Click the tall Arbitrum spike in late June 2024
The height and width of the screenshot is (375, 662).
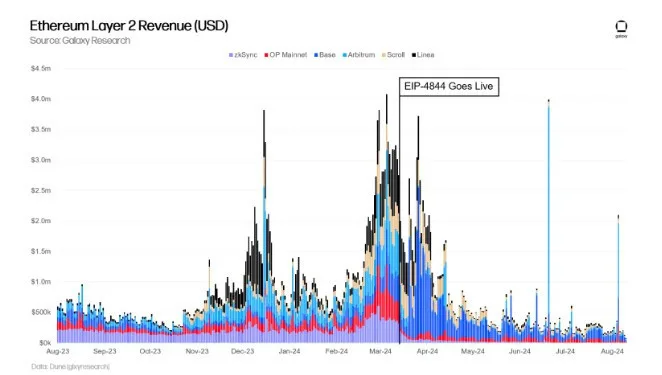coord(548,221)
